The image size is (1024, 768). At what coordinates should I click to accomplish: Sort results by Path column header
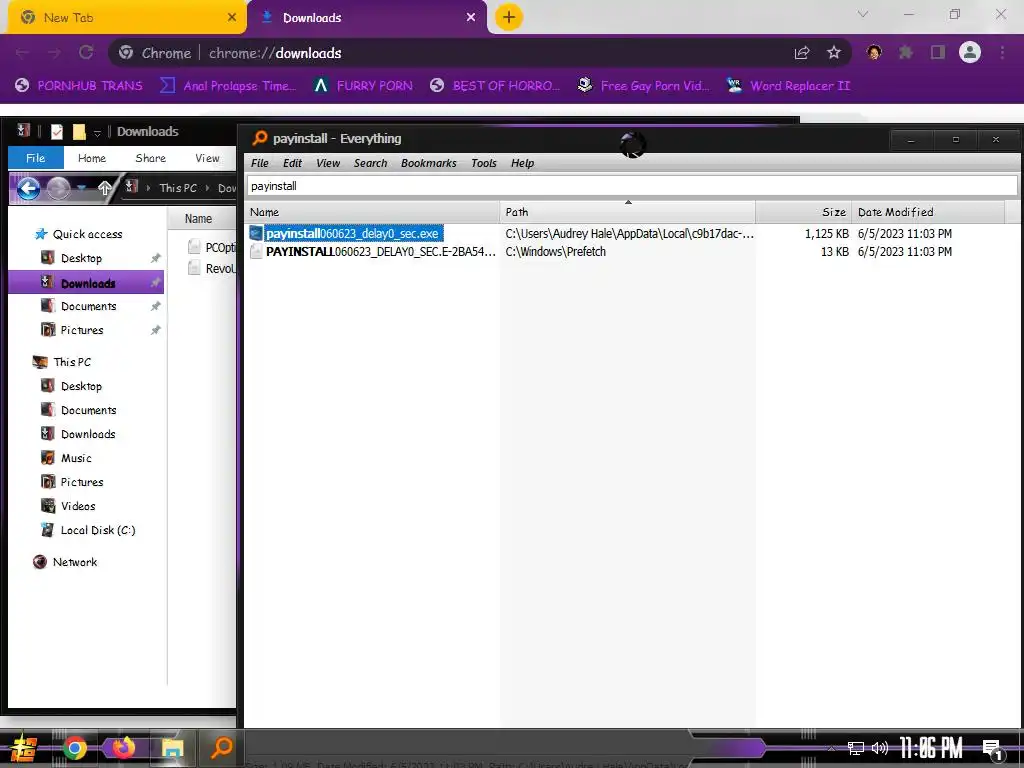pos(628,212)
